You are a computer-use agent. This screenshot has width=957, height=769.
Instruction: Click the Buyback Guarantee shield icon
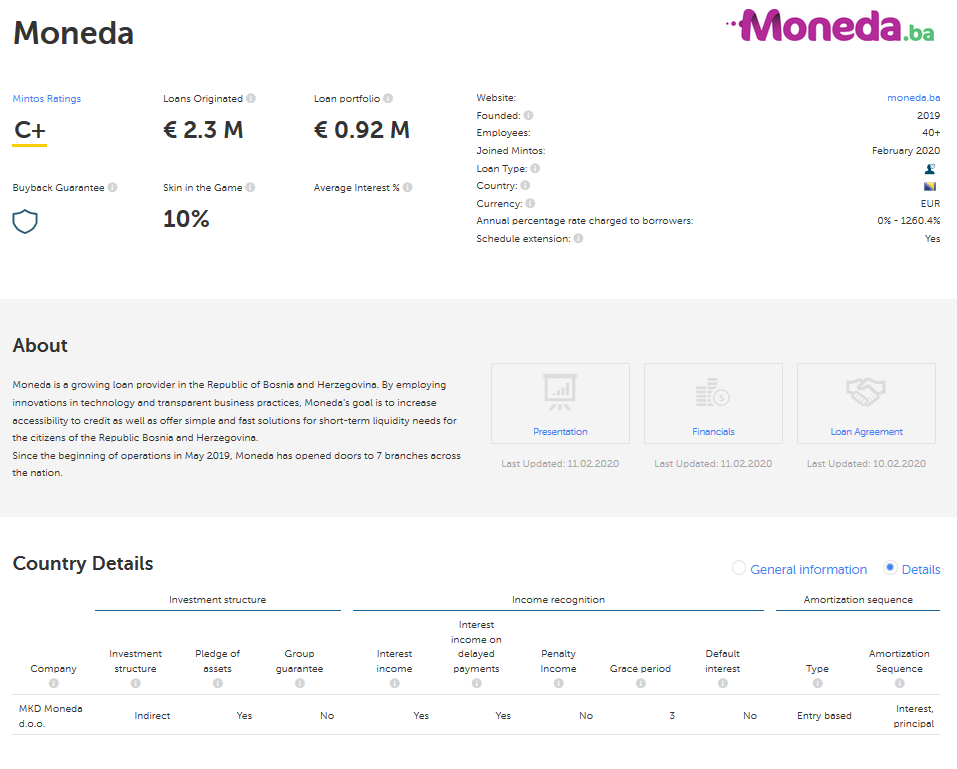click(x=25, y=221)
